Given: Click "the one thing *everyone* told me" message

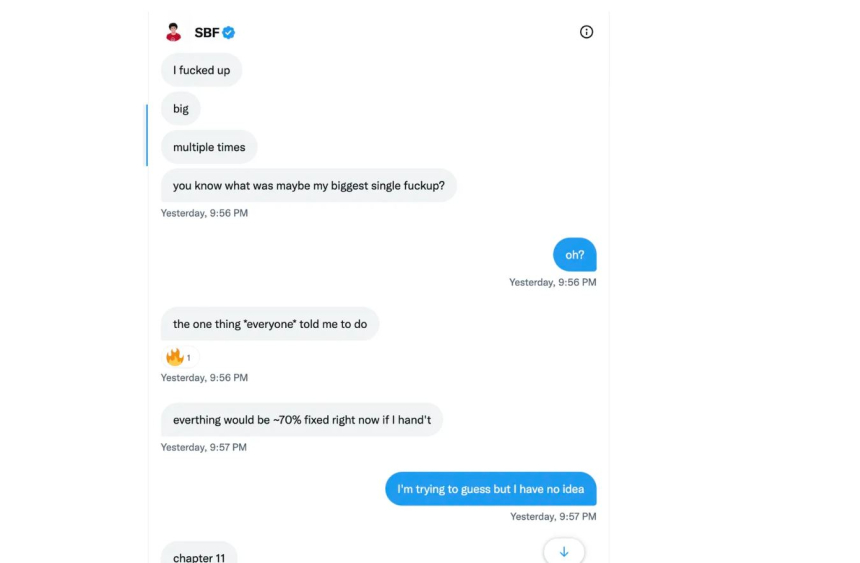Looking at the screenshot, I should [x=270, y=324].
